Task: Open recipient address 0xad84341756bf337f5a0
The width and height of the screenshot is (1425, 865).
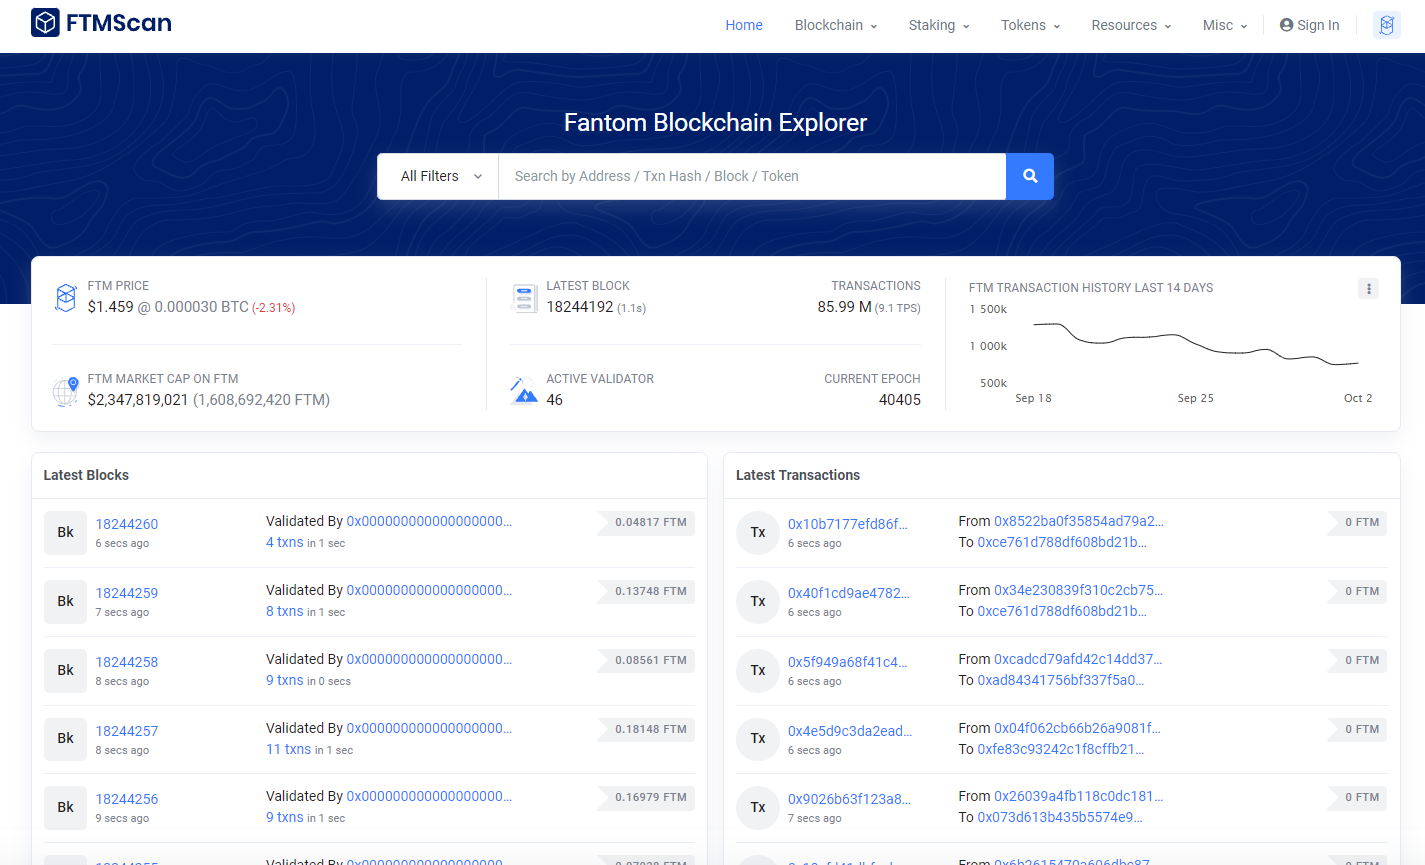Action: pos(1061,680)
